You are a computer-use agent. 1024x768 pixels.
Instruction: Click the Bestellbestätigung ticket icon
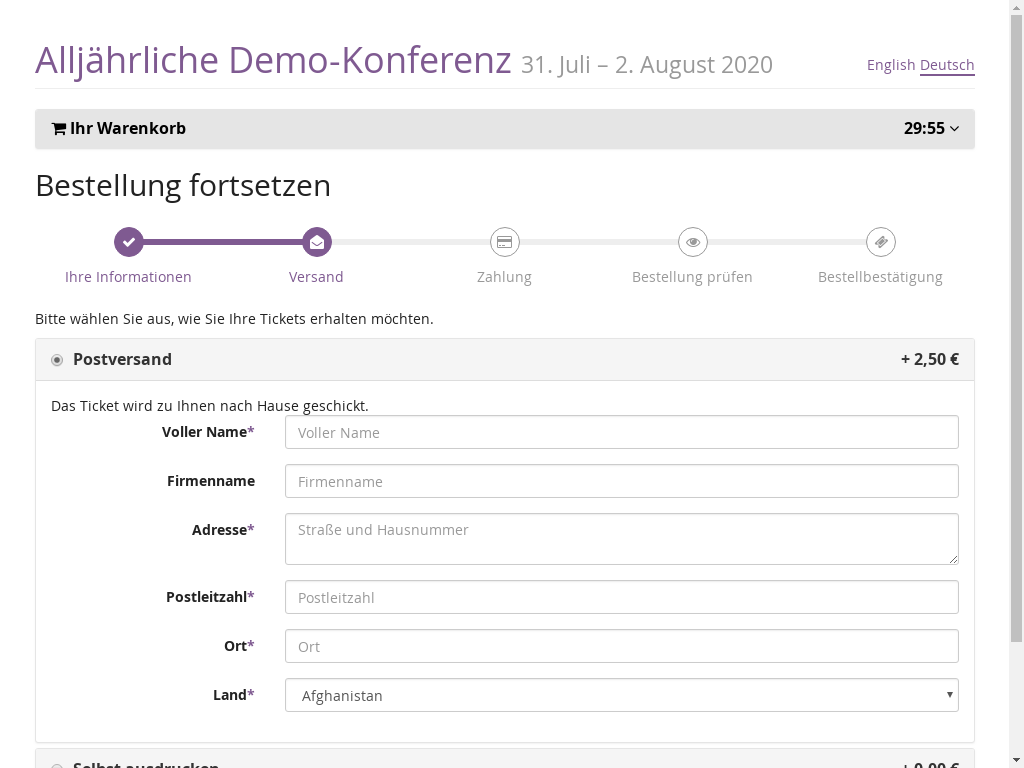click(x=880, y=242)
